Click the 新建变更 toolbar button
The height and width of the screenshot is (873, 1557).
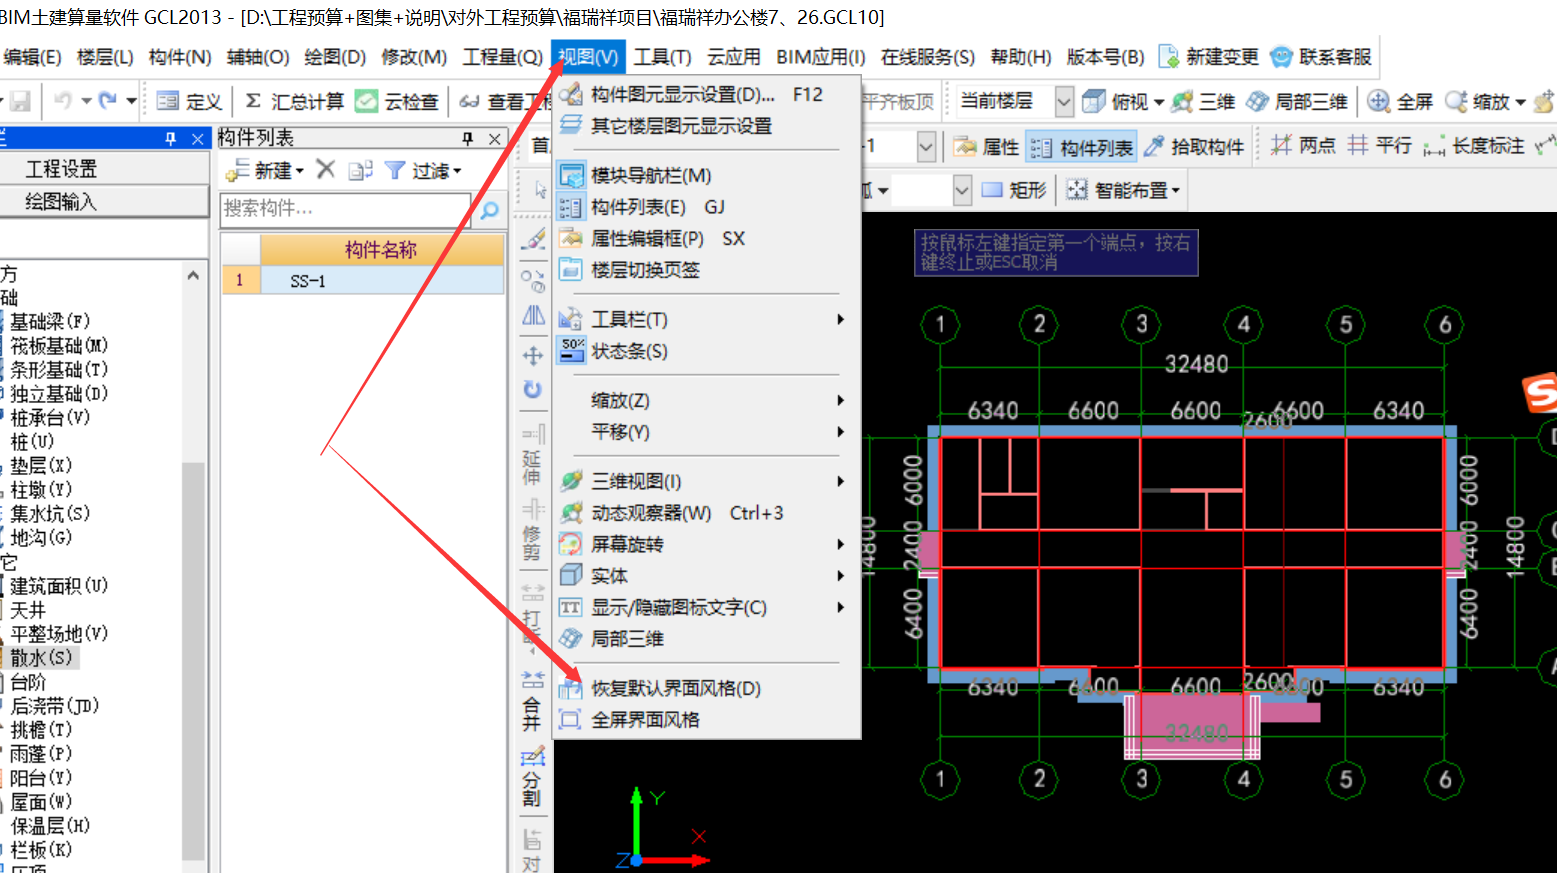coord(1208,57)
